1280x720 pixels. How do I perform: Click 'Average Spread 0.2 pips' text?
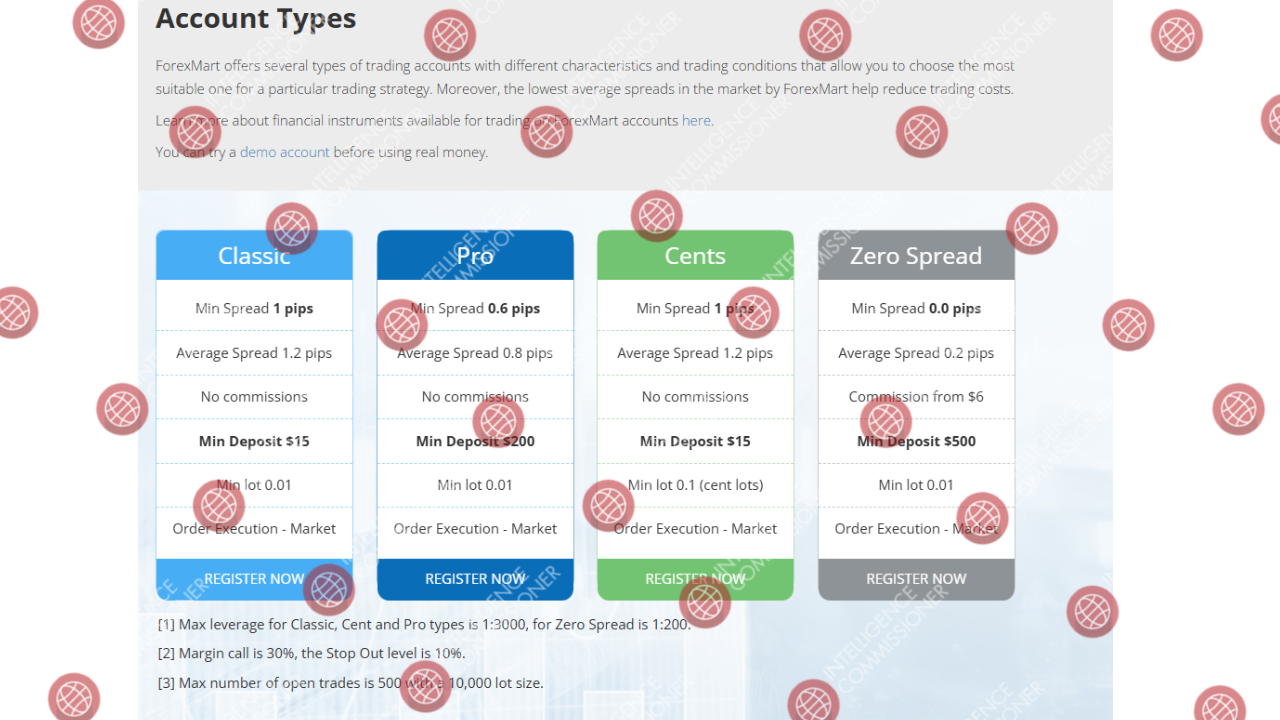click(x=916, y=353)
